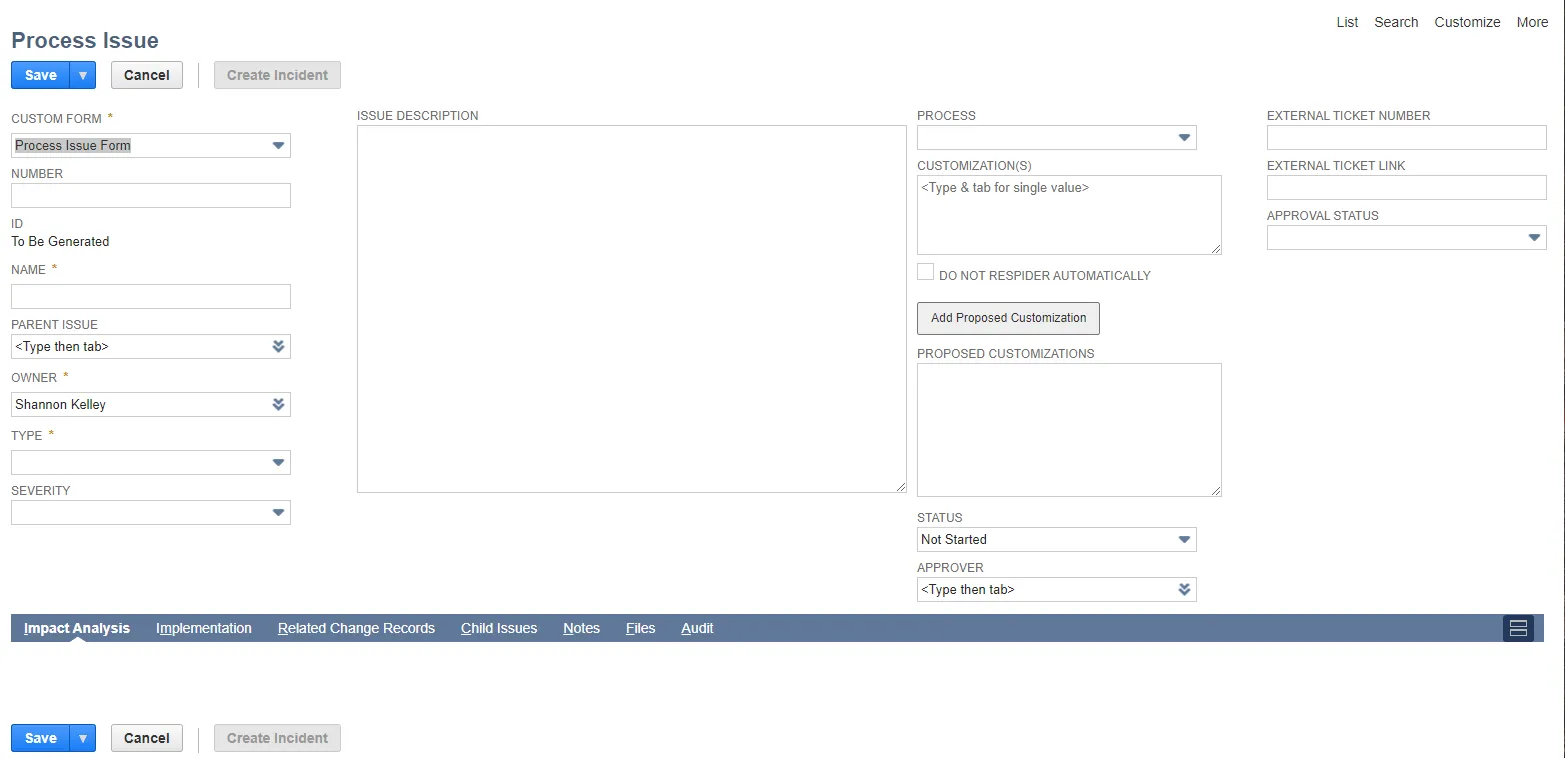Viewport: 1565px width, 758px height.
Task: Click the Name input field
Action: tap(151, 296)
